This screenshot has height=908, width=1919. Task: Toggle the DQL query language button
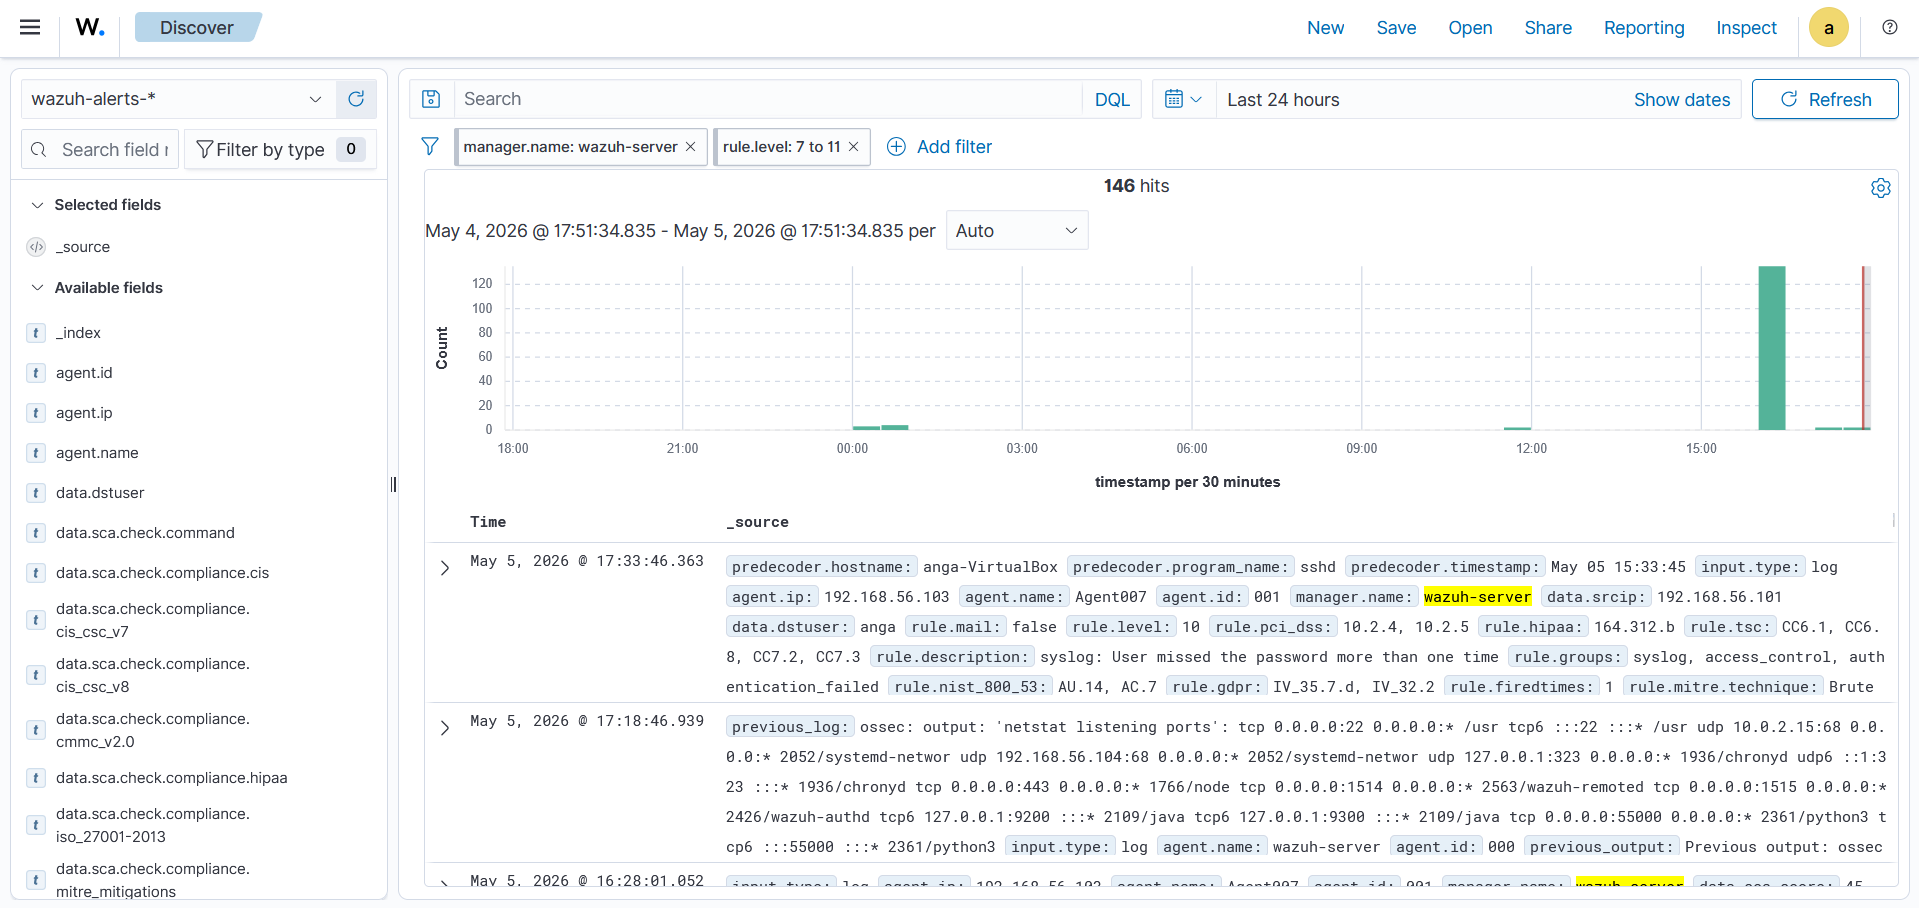1112,99
